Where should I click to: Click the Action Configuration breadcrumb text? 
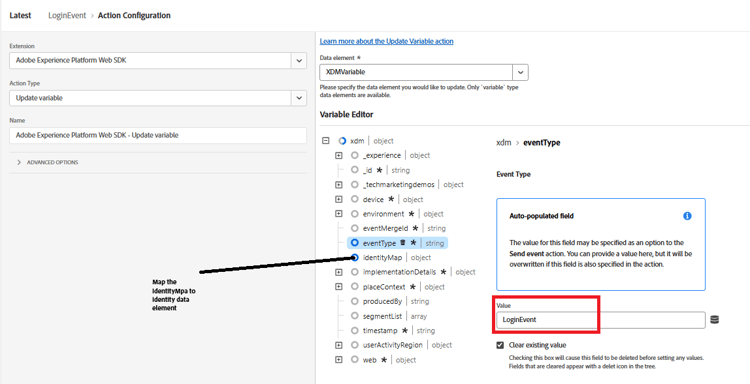tap(134, 15)
